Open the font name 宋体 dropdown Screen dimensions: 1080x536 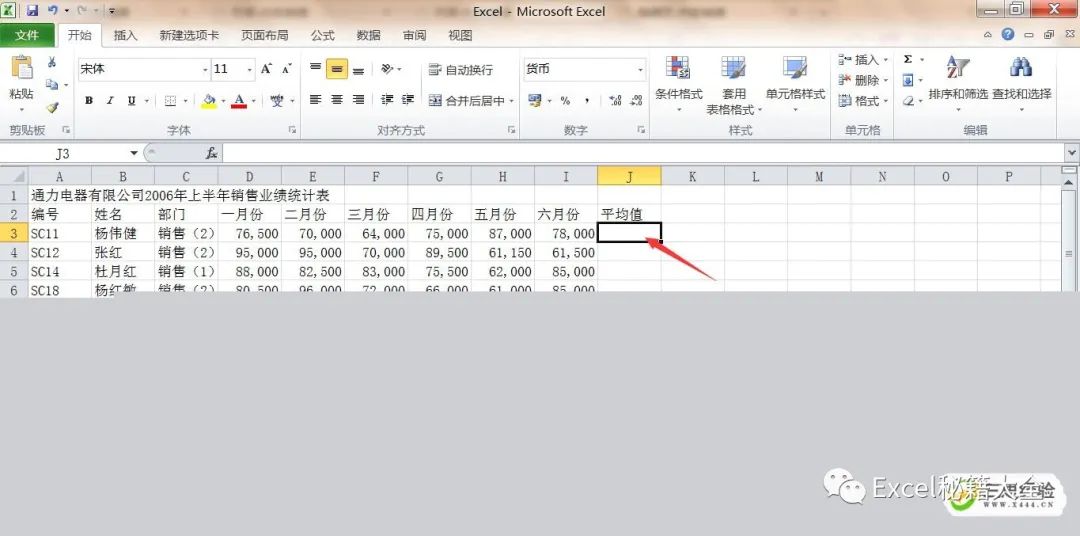(205, 70)
